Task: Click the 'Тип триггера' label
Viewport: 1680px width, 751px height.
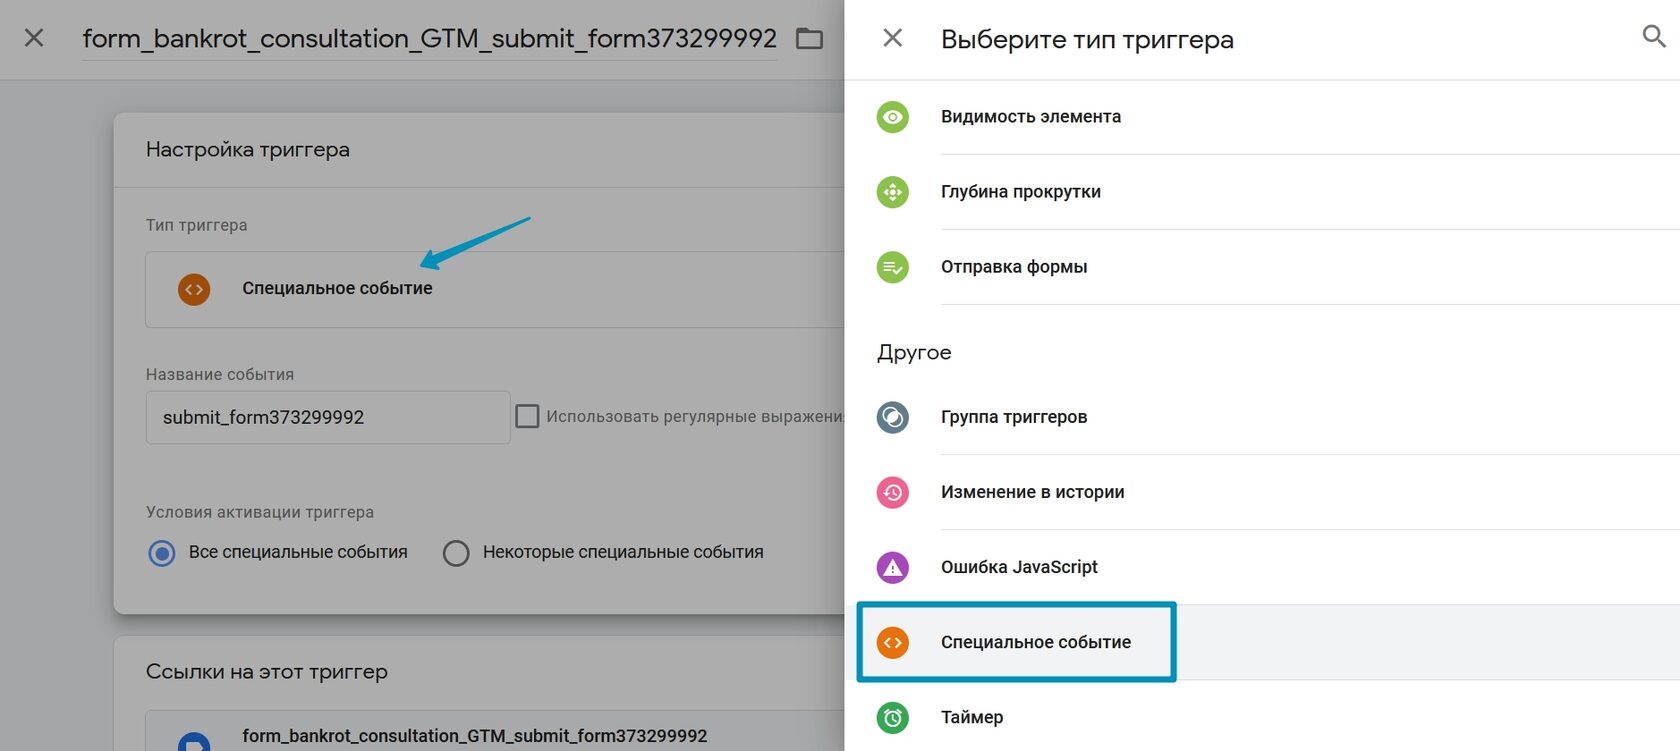Action: (x=197, y=225)
